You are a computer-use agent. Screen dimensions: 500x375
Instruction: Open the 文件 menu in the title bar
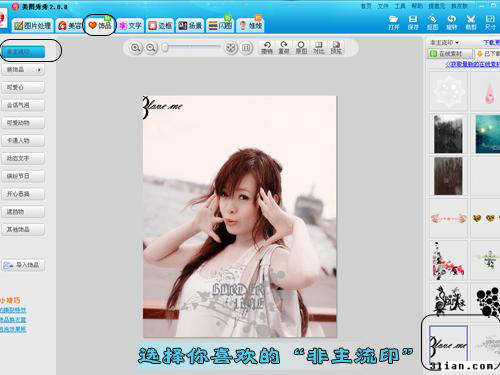(x=383, y=6)
